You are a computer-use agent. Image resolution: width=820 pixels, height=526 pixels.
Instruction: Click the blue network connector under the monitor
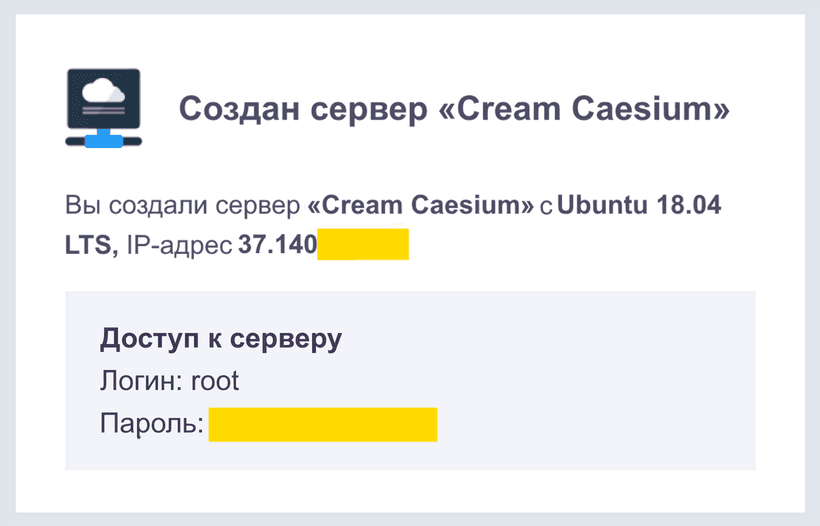click(104, 140)
